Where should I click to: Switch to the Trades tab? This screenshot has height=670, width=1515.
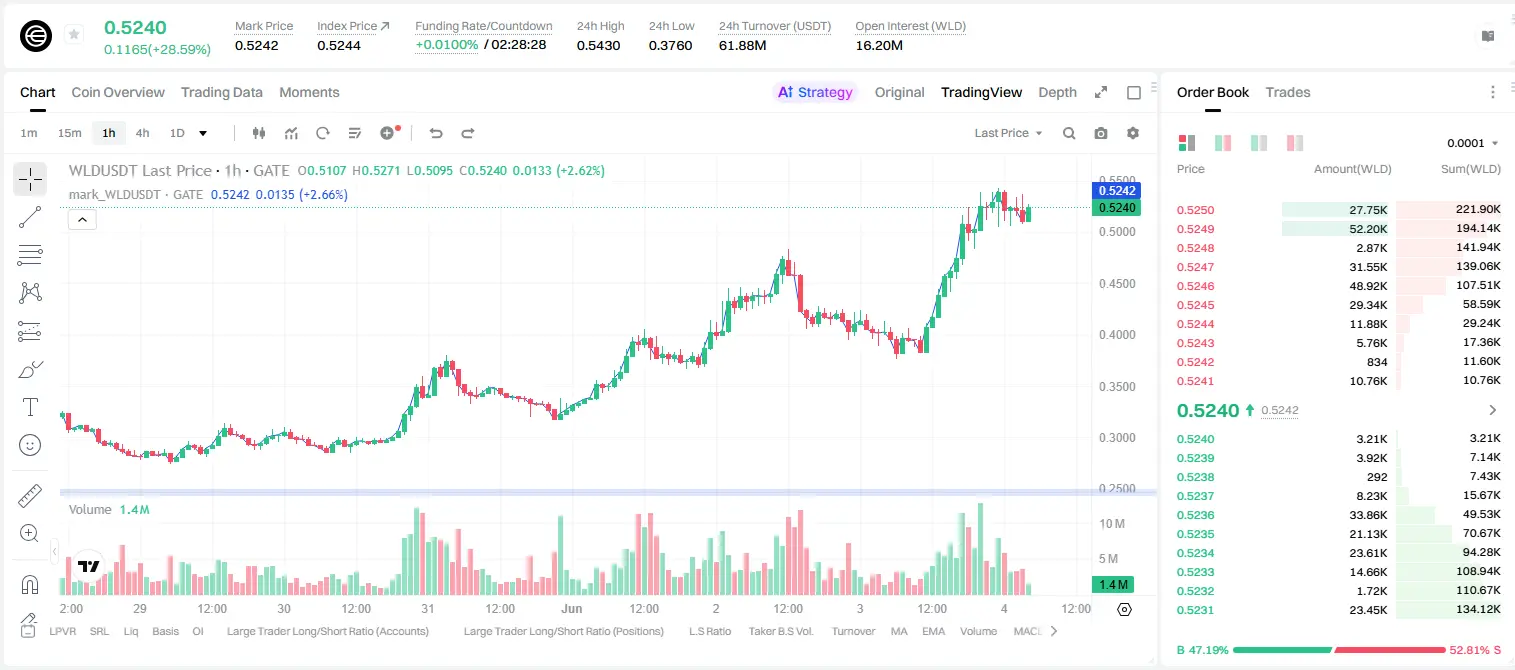pos(1287,92)
